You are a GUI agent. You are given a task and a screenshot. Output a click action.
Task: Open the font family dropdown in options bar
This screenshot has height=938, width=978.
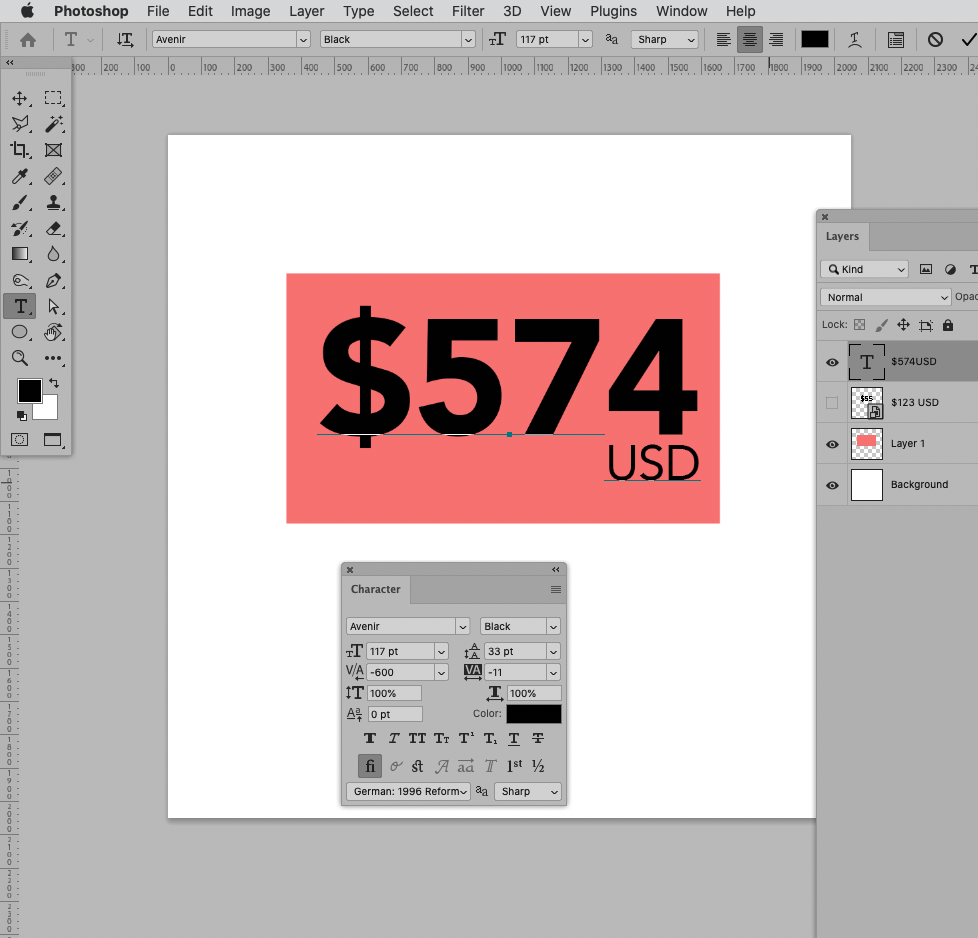point(303,40)
